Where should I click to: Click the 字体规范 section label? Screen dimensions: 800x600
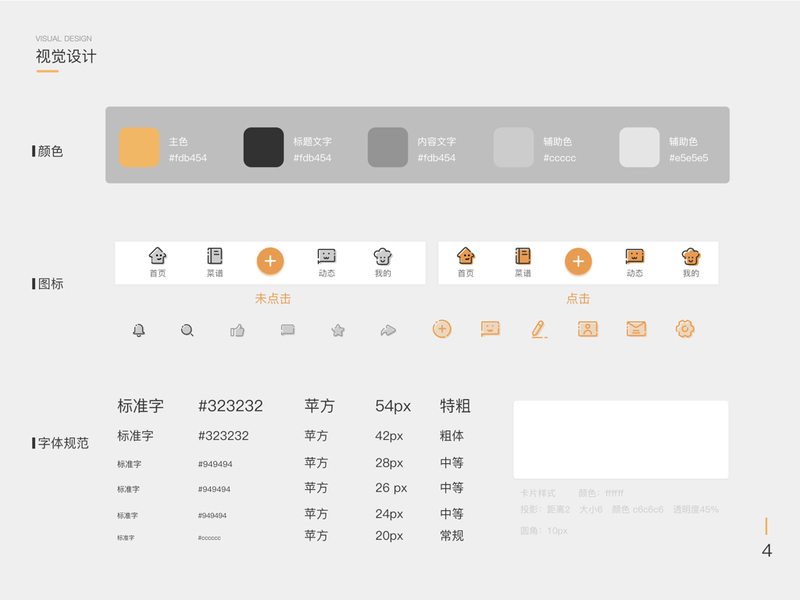(63, 443)
